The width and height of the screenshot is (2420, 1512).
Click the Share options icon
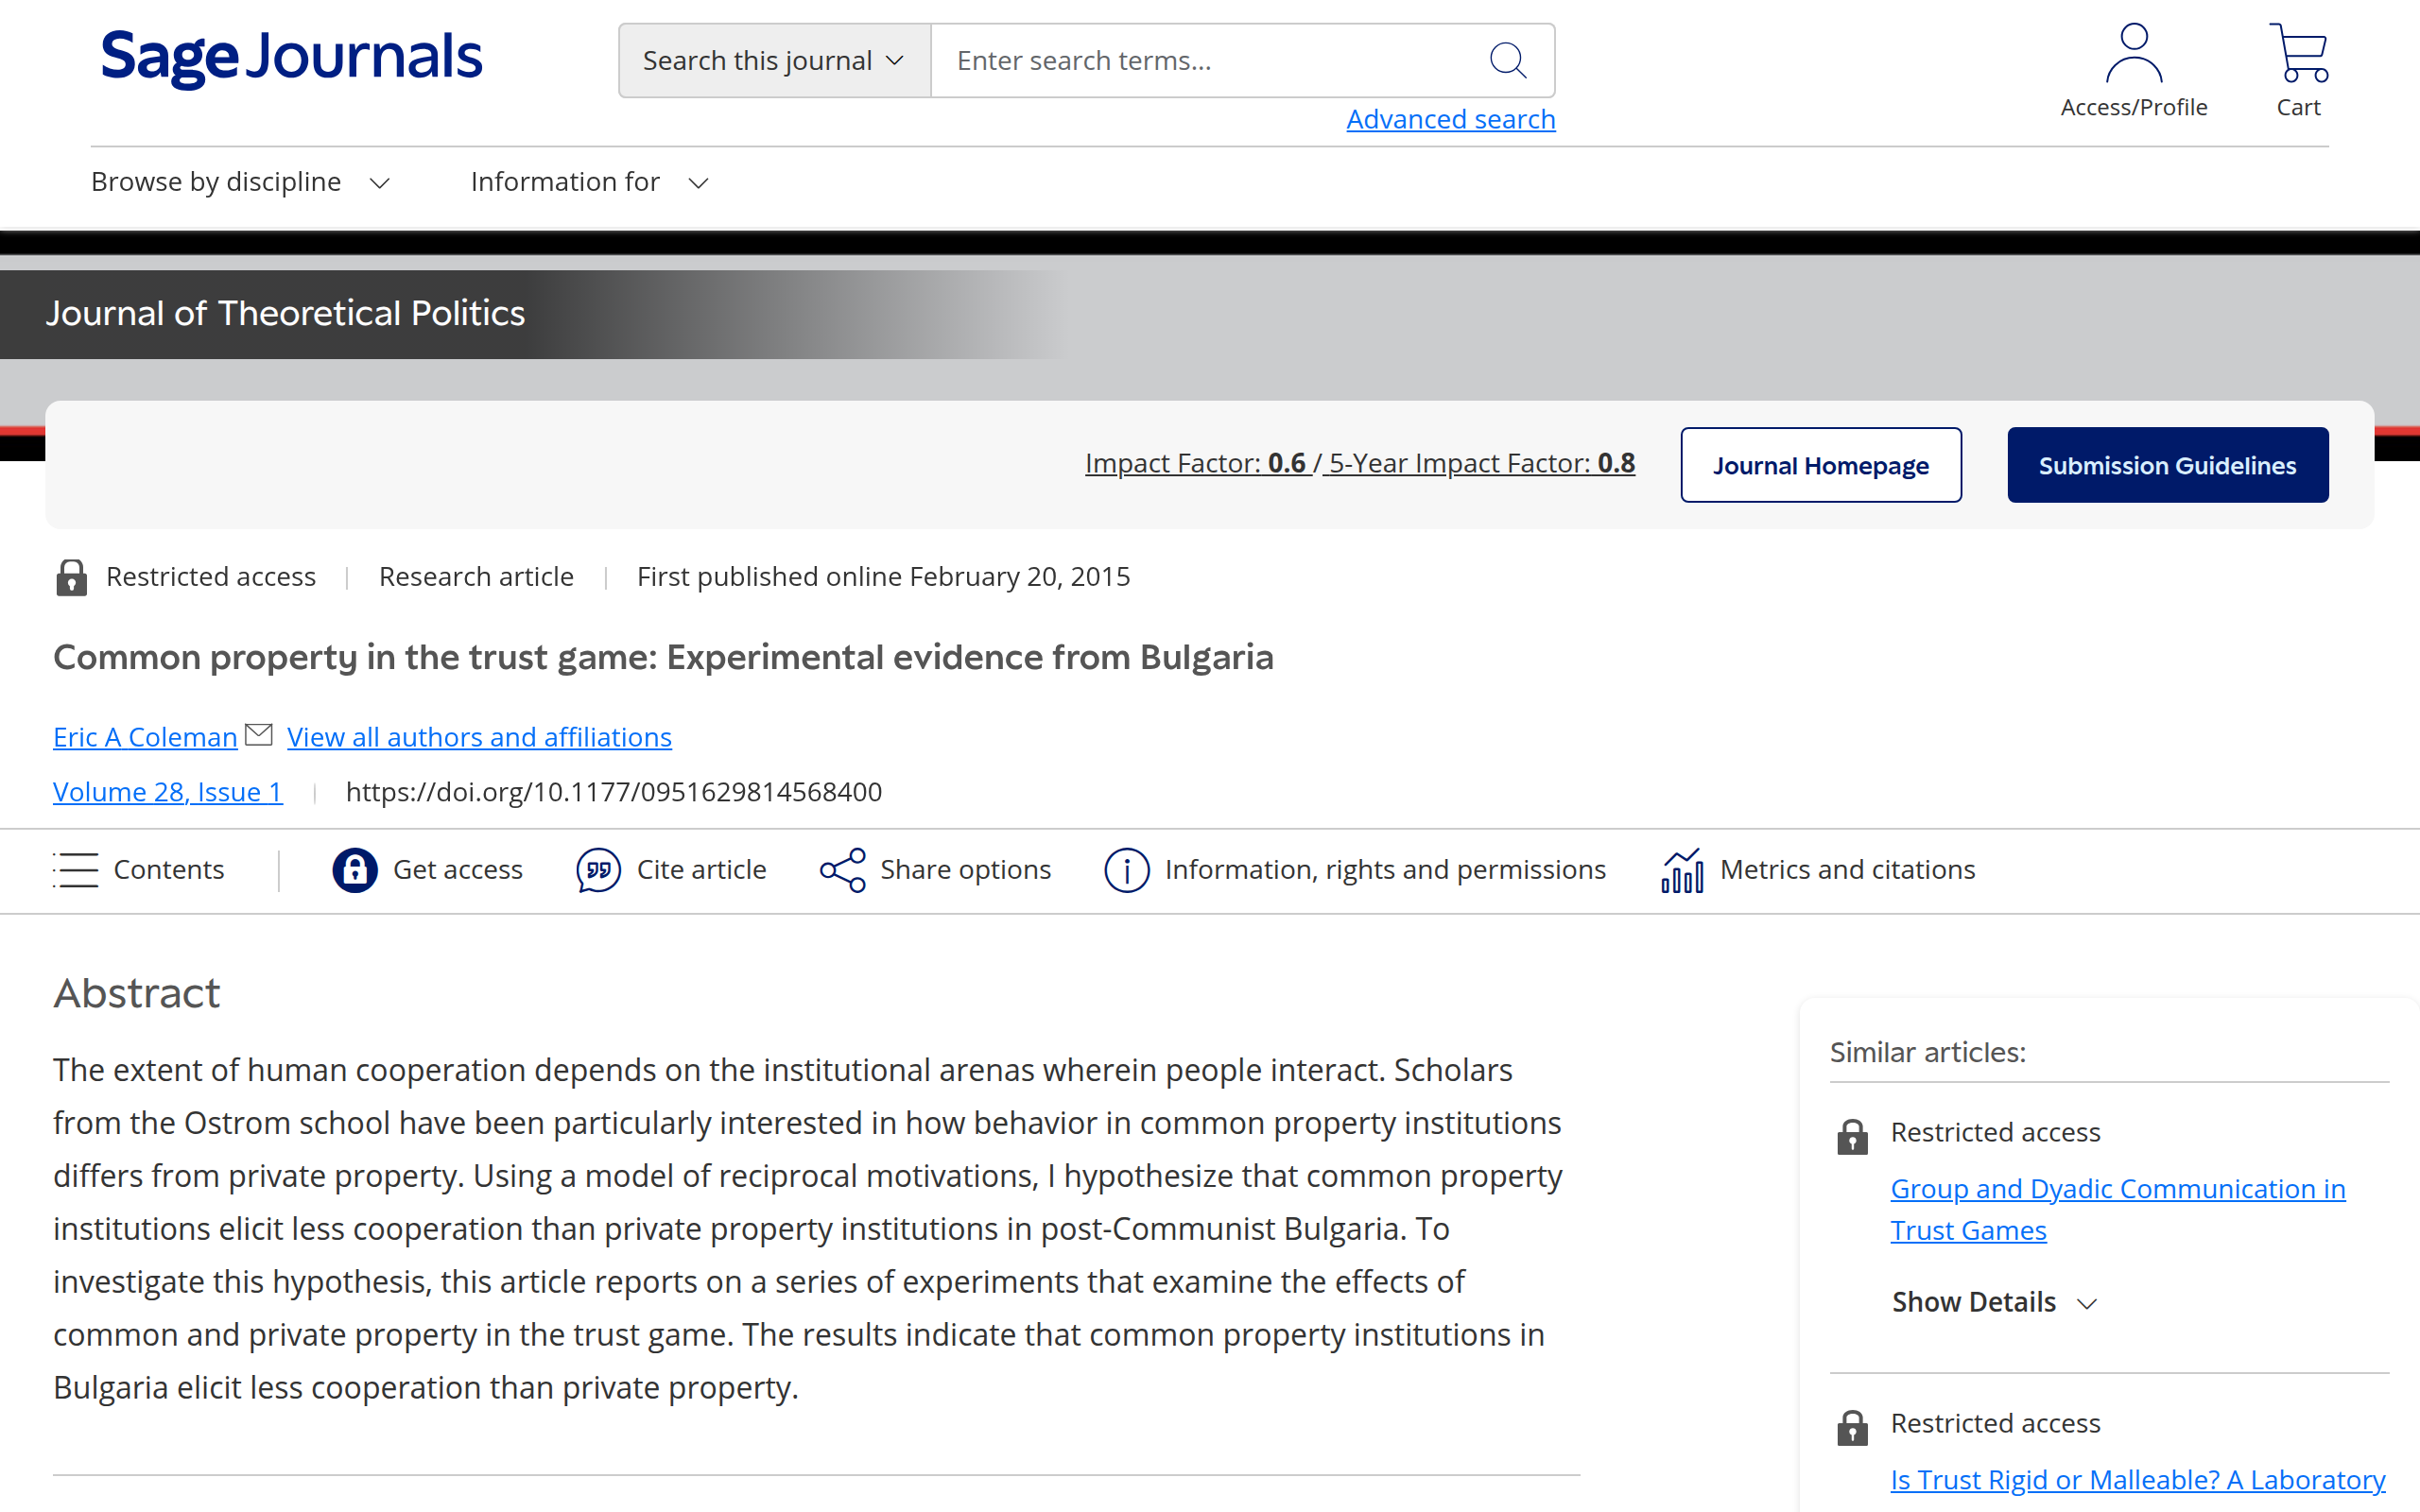pos(843,870)
